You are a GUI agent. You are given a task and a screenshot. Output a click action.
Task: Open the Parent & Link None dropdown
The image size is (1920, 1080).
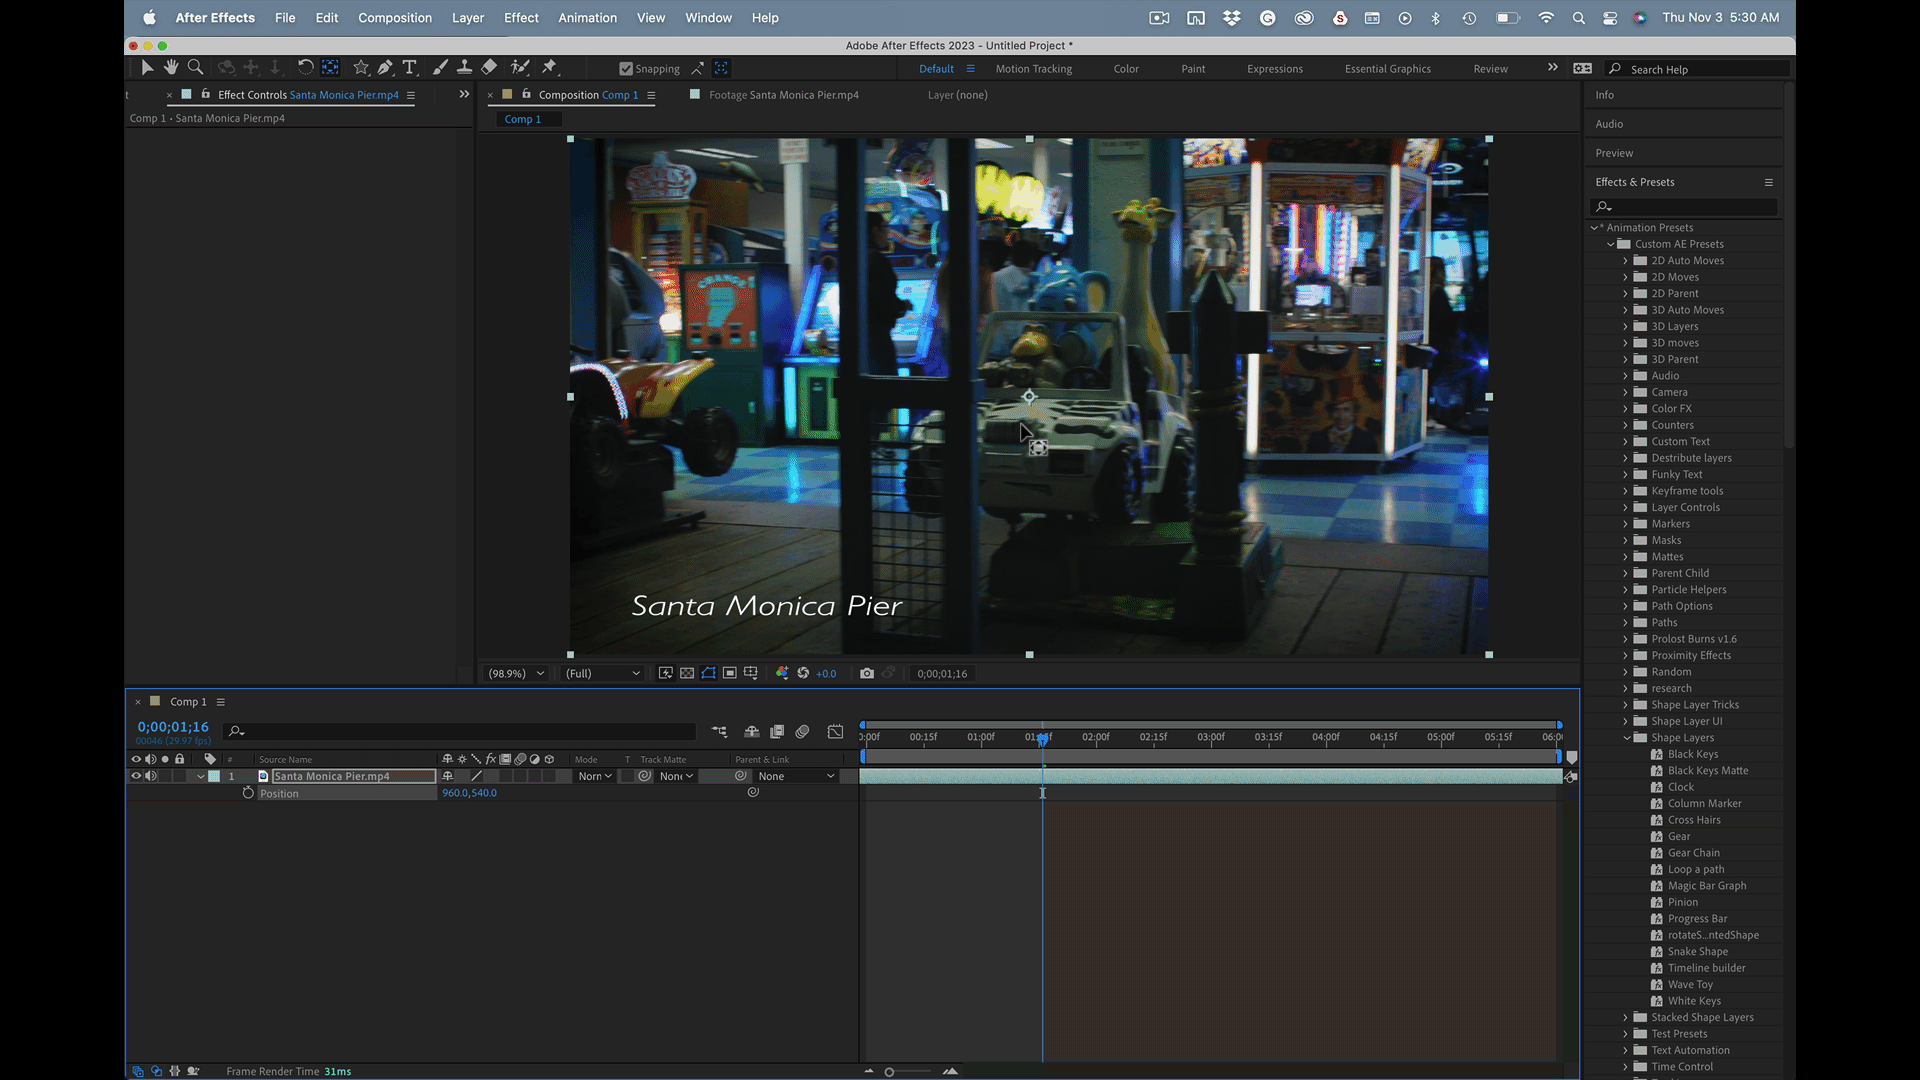(796, 776)
